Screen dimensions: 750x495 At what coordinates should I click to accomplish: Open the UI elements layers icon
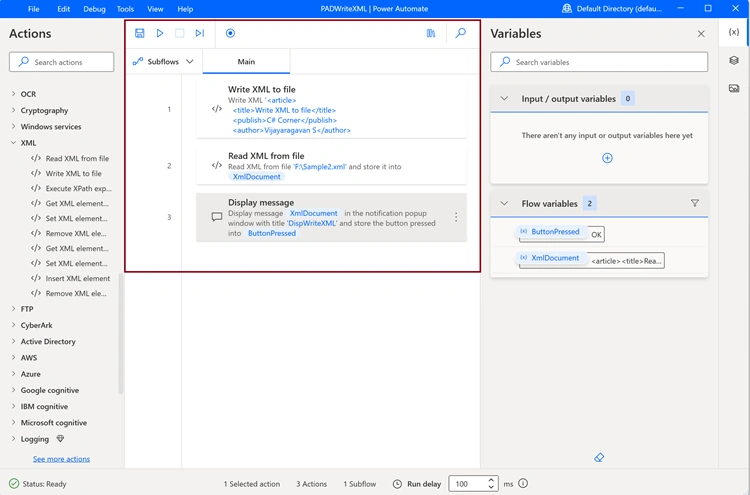(734, 60)
